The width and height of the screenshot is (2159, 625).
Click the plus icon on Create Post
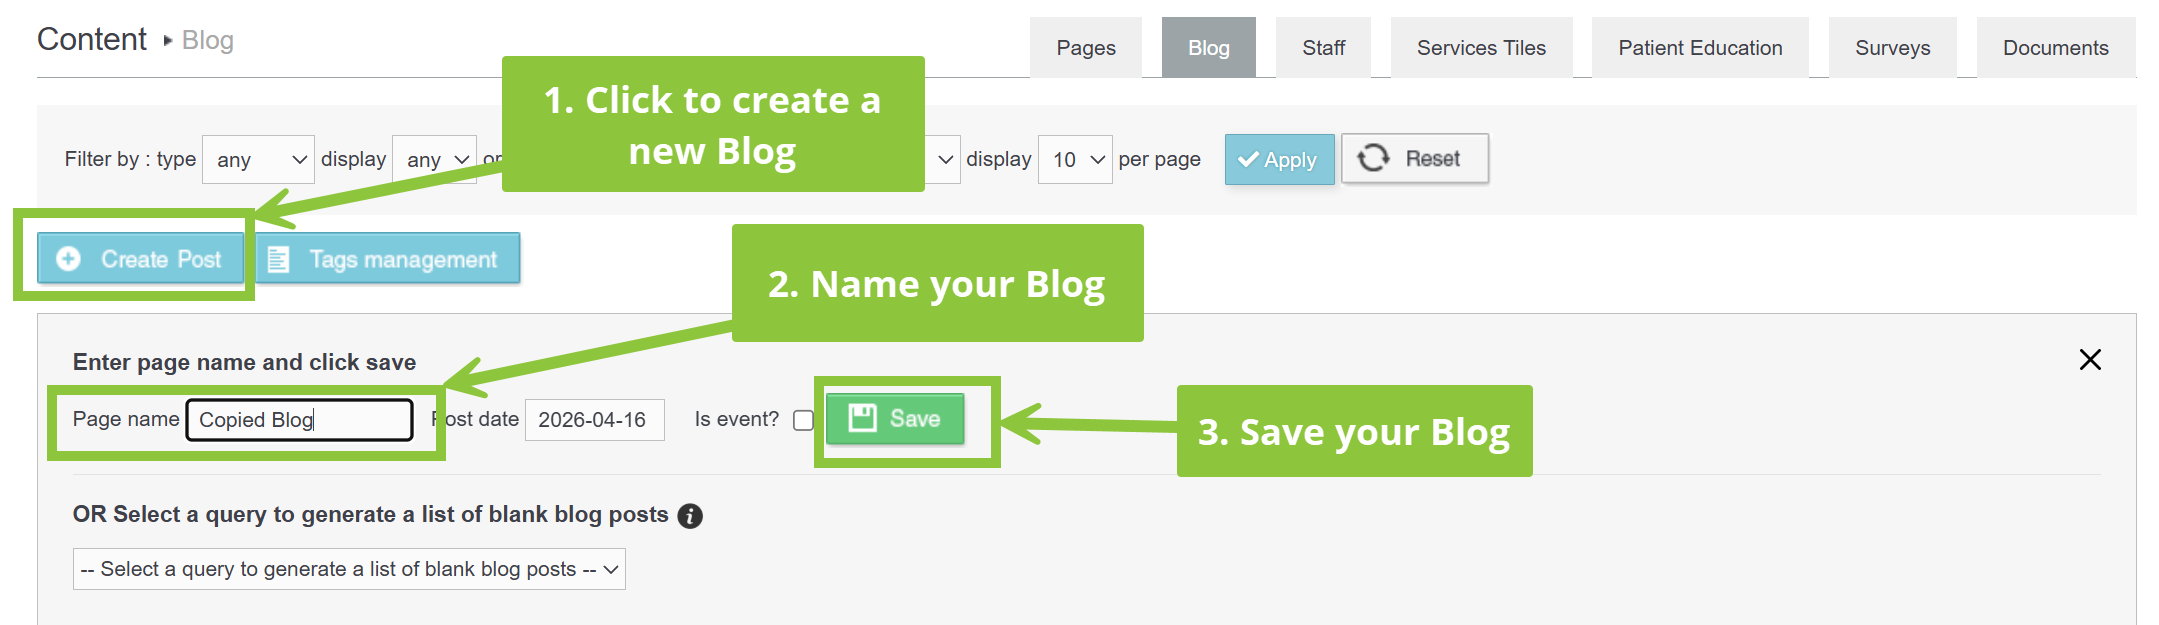pos(68,259)
